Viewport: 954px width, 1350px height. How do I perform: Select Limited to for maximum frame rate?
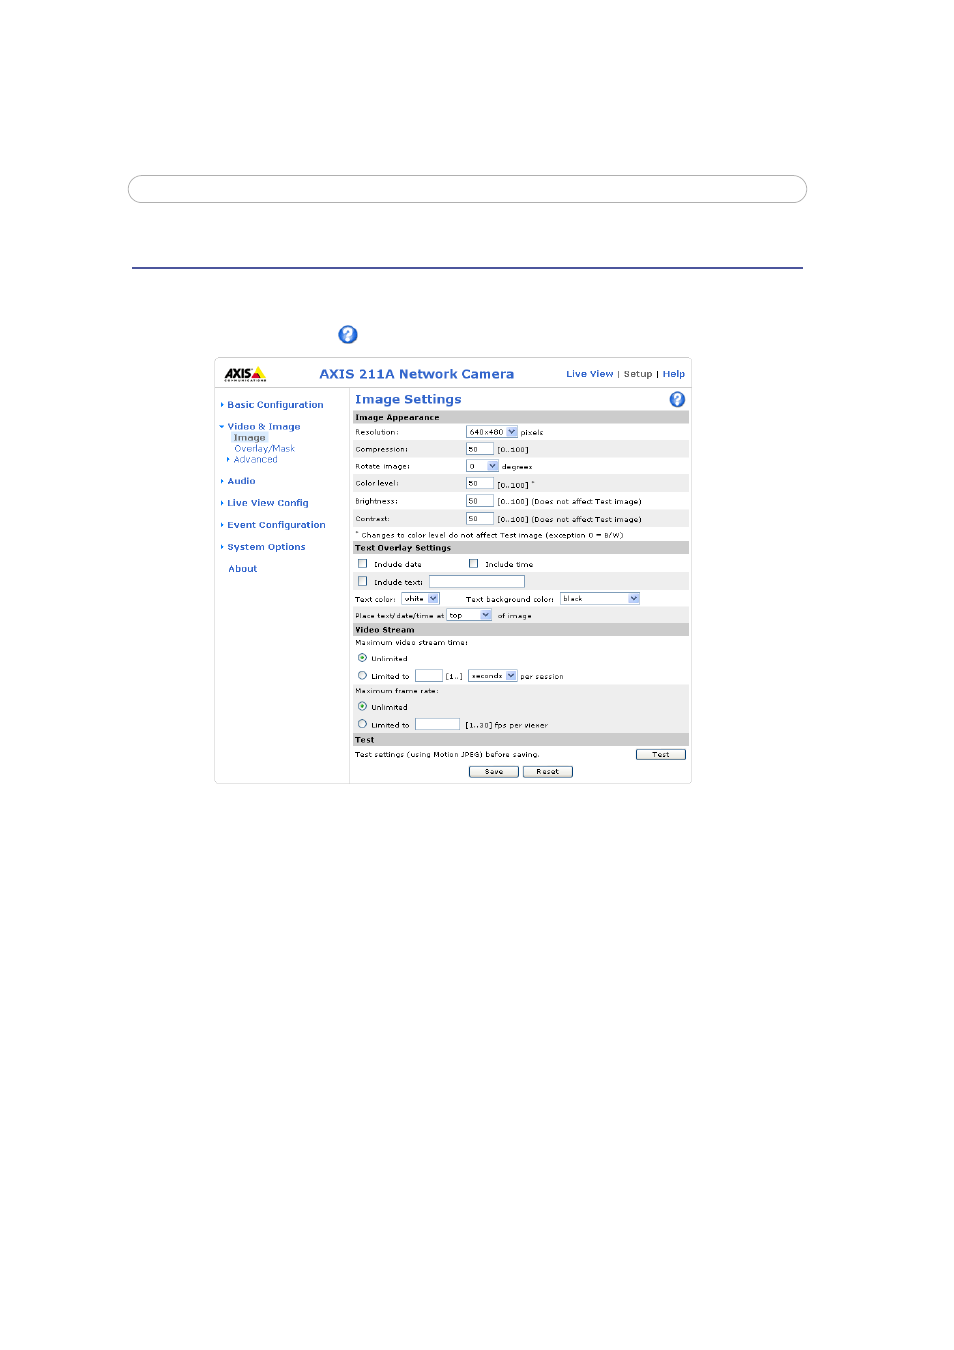coord(362,724)
